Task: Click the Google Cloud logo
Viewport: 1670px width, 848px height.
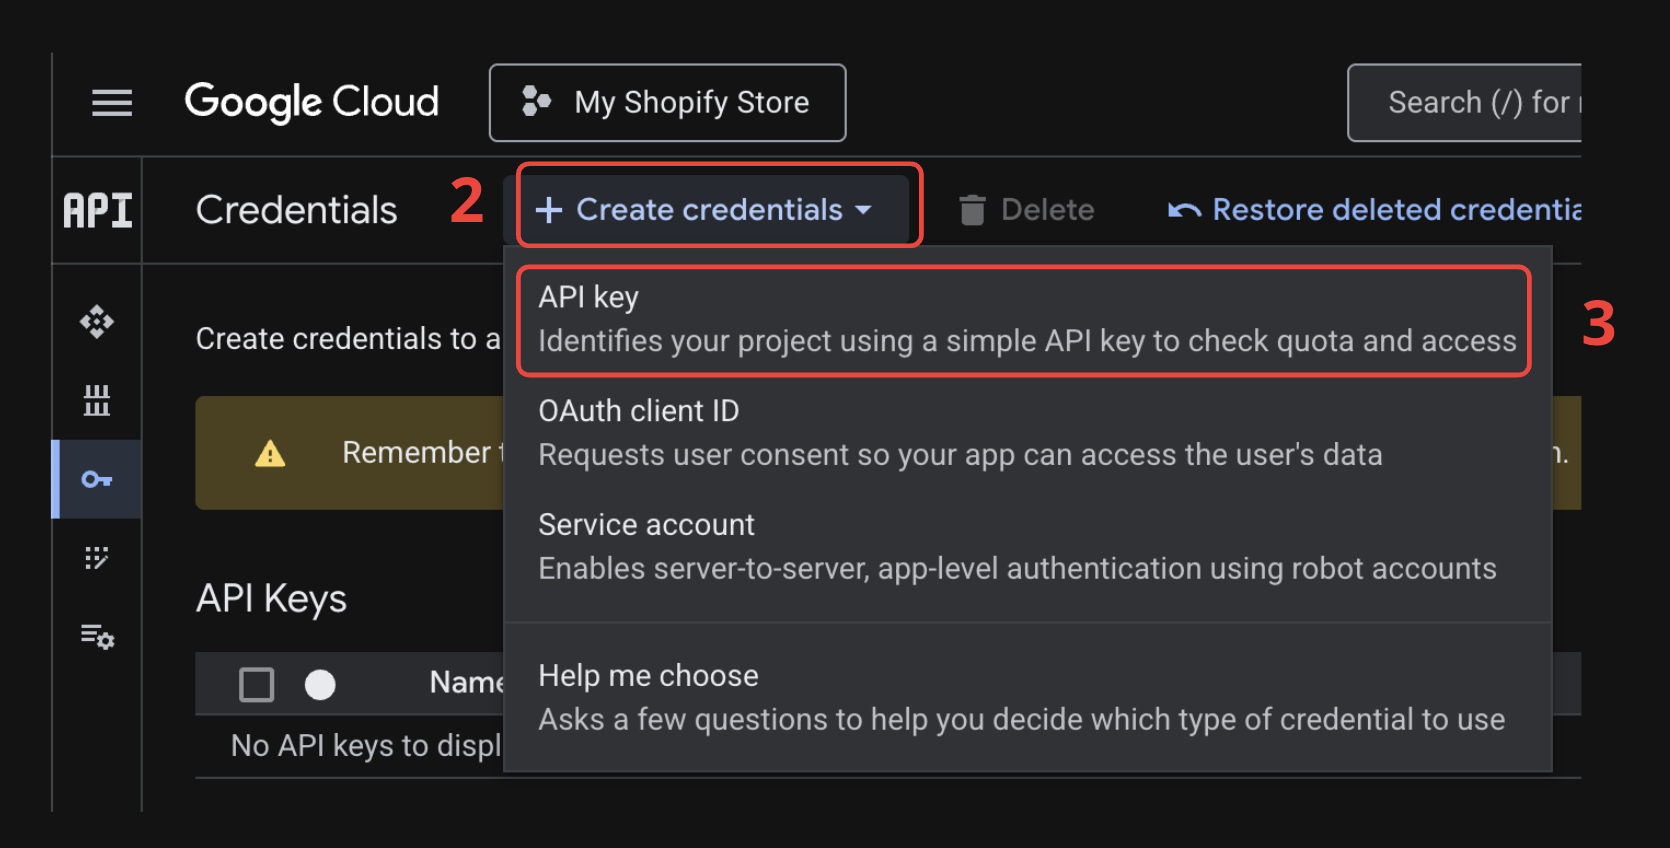Action: pos(311,102)
